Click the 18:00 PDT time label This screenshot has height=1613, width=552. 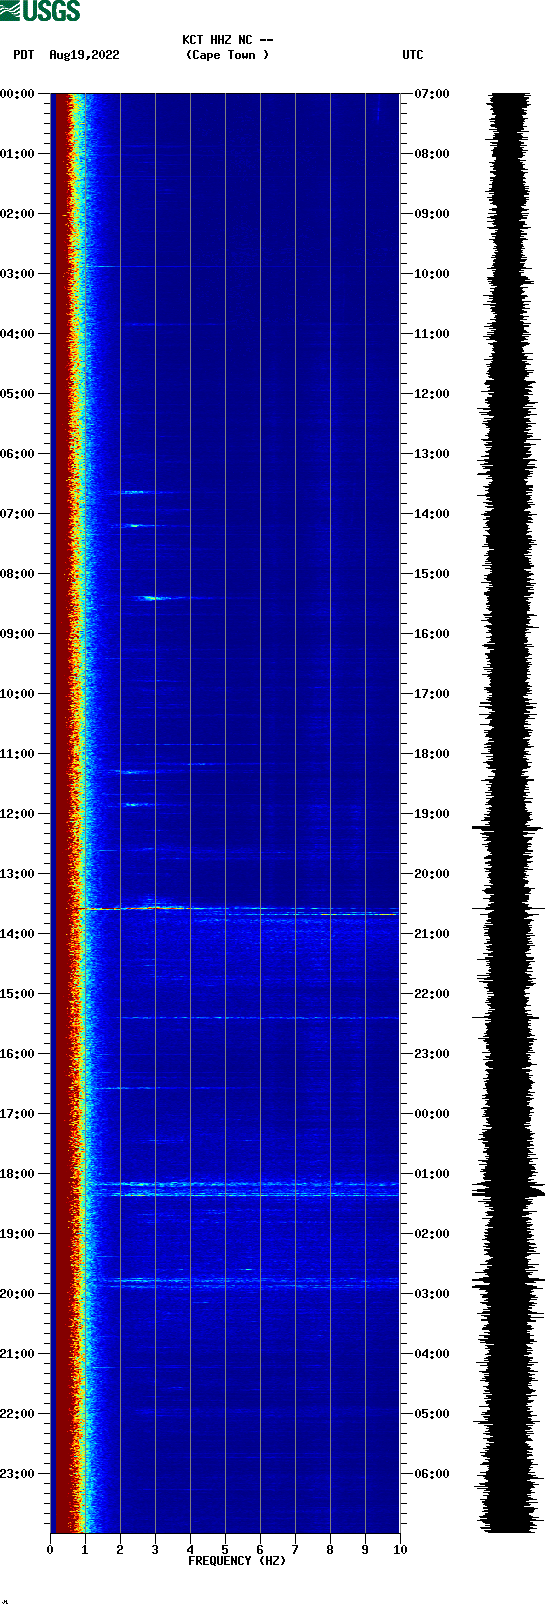[18, 1174]
